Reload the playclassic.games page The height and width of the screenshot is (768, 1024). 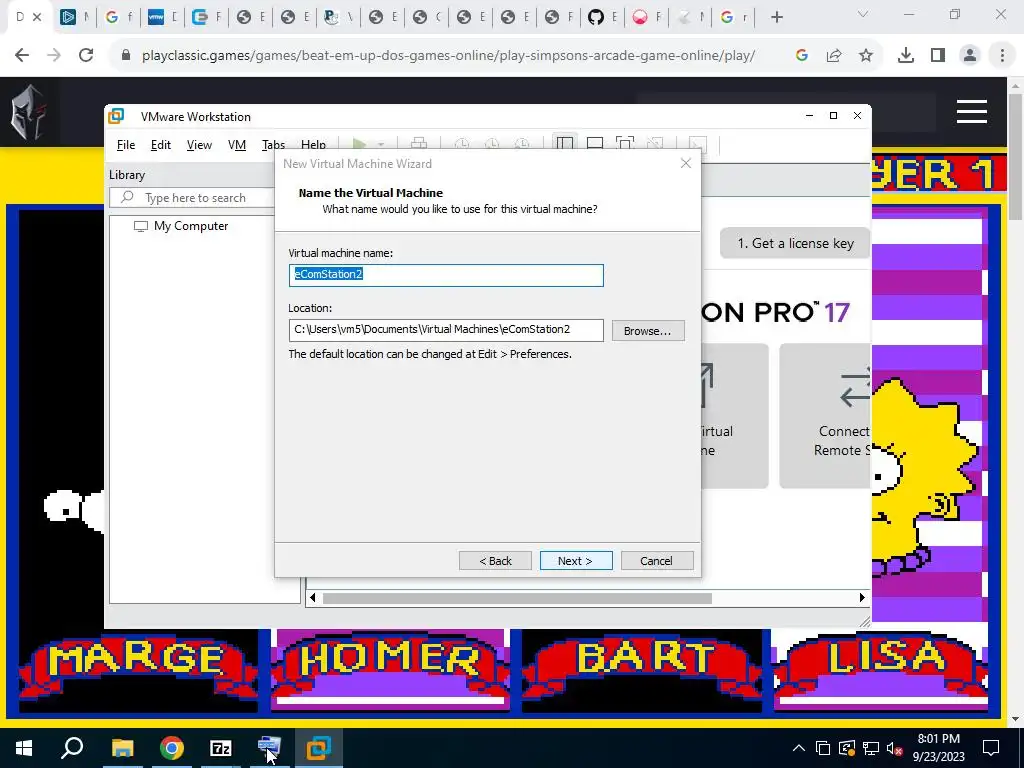(x=86, y=56)
